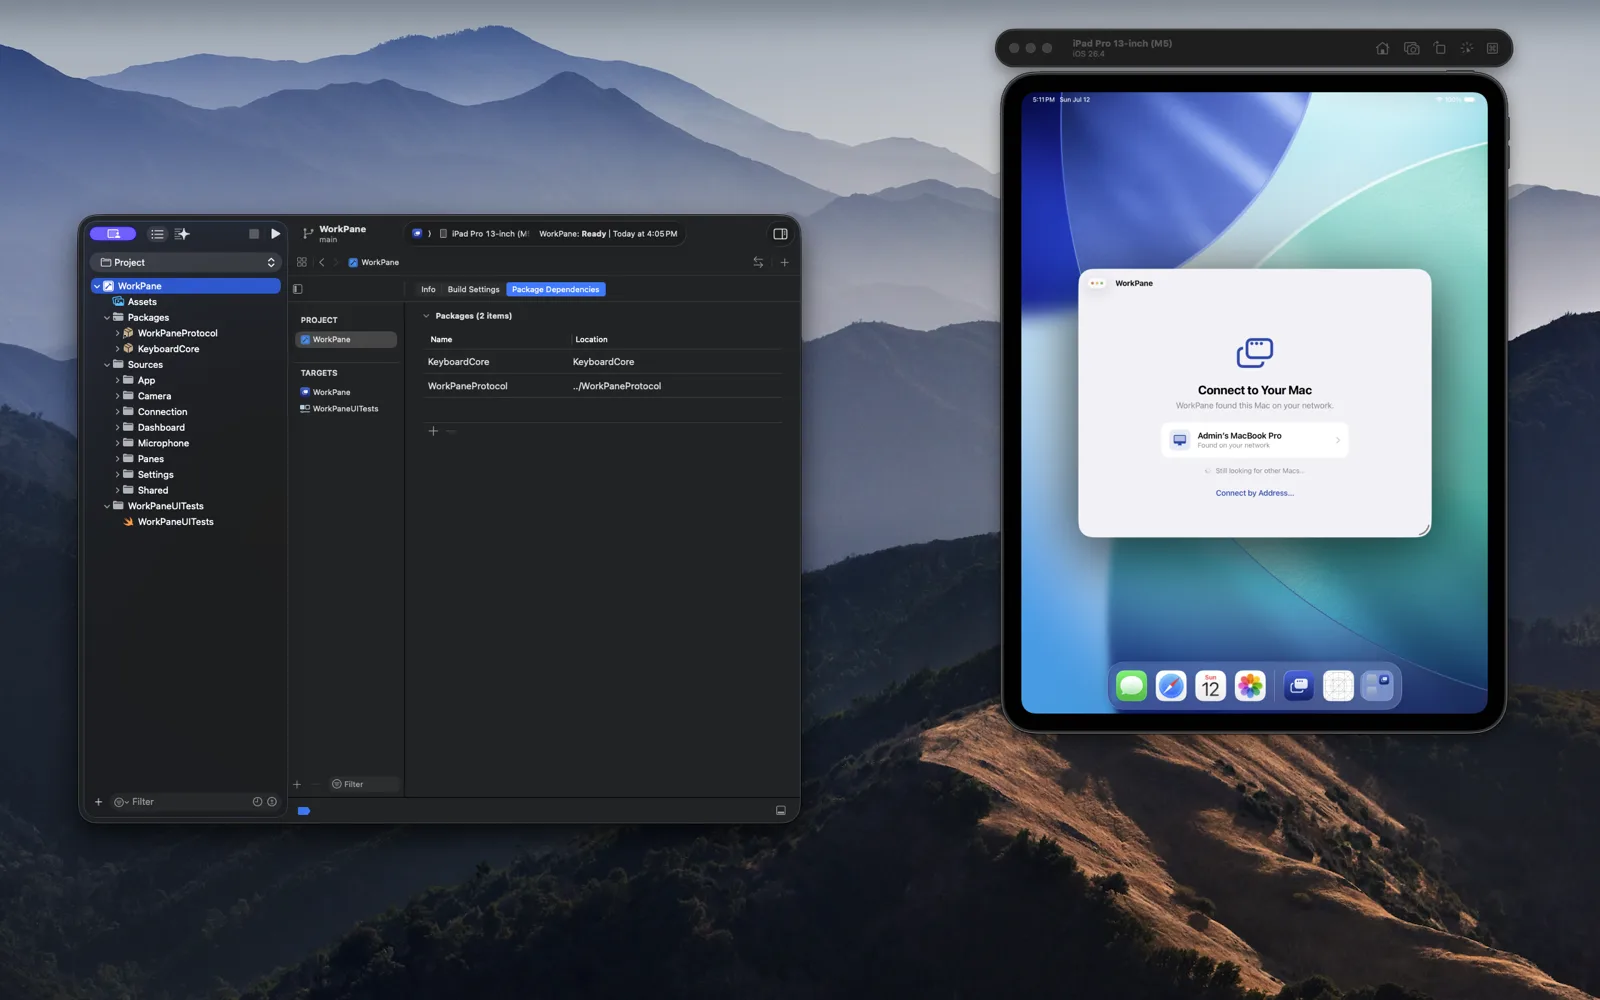This screenshot has width=1600, height=1000.
Task: Open the related items grid menu
Action: click(302, 262)
